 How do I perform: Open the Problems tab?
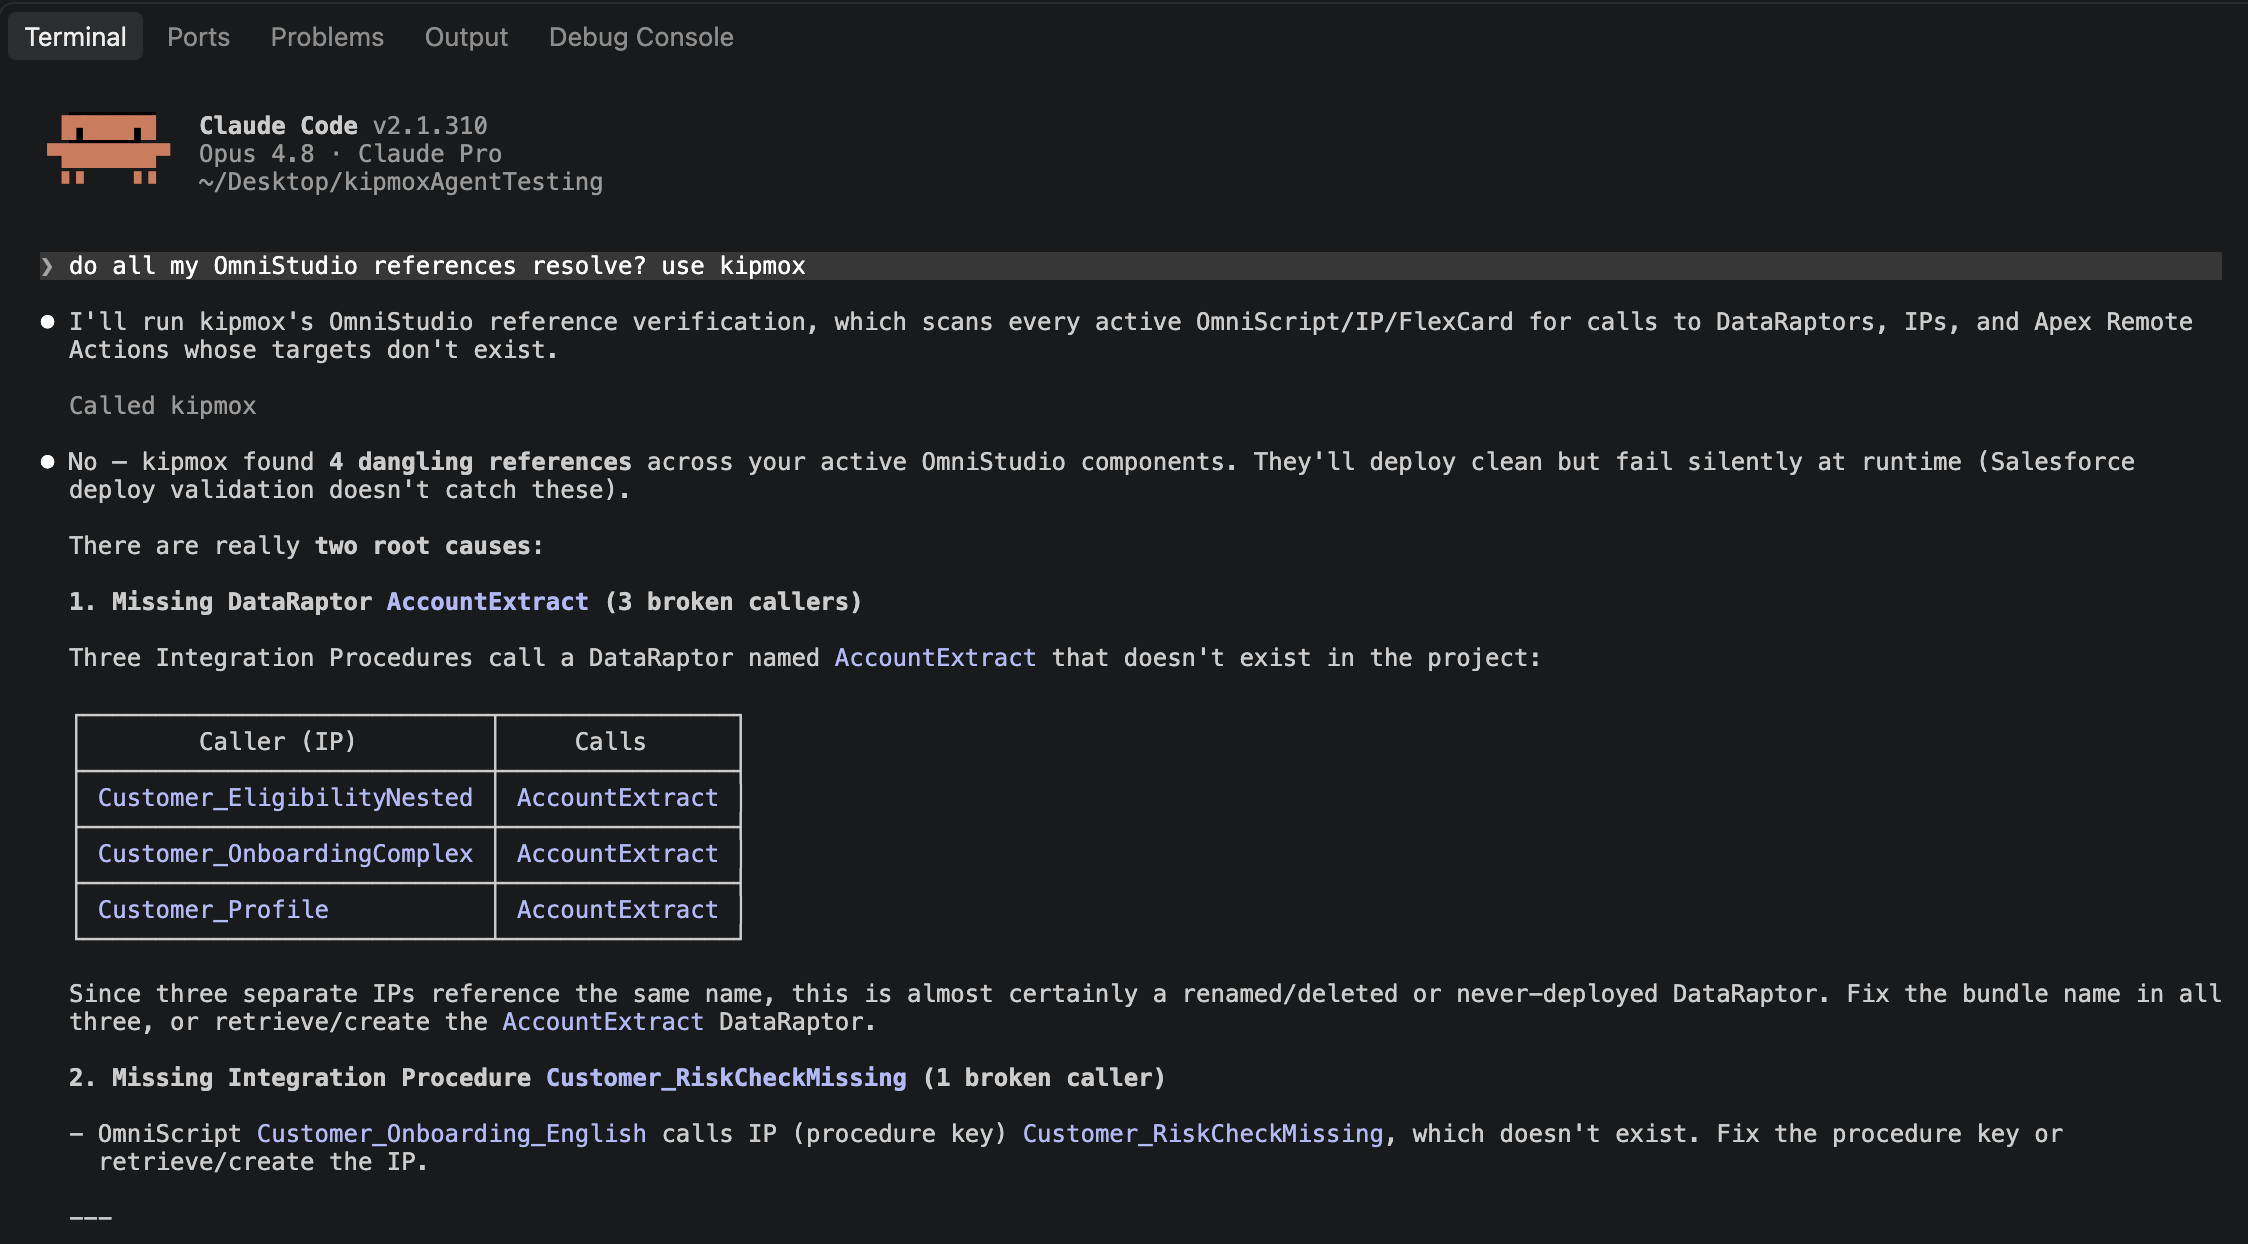tap(327, 37)
